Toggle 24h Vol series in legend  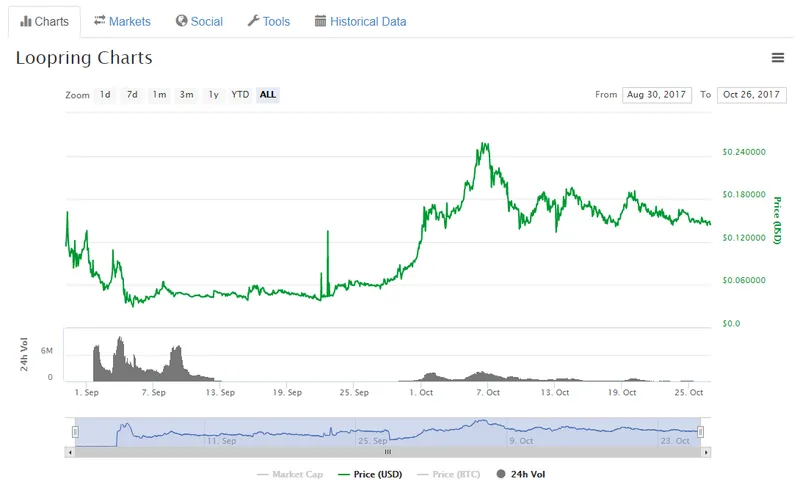pyautogui.click(x=521, y=474)
